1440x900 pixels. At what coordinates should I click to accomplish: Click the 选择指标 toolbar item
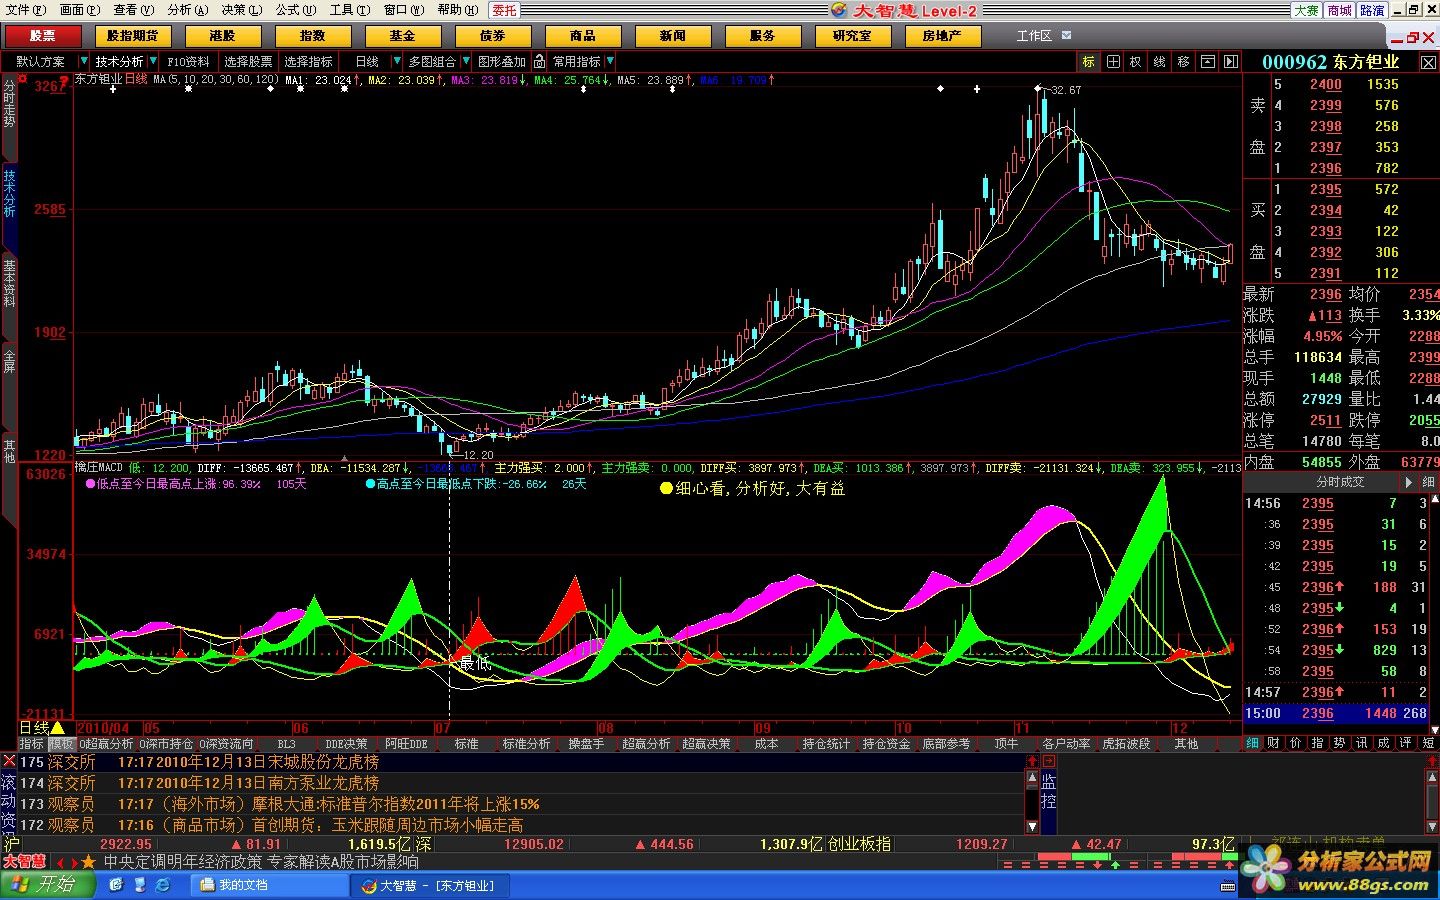[308, 62]
